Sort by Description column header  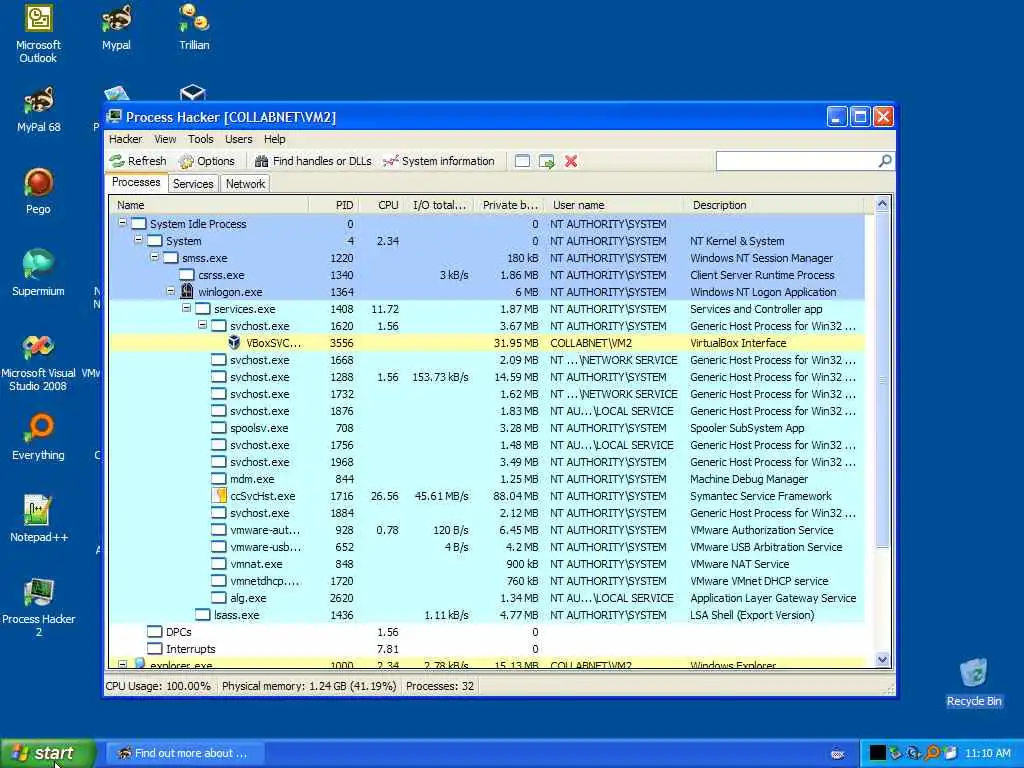click(x=774, y=205)
